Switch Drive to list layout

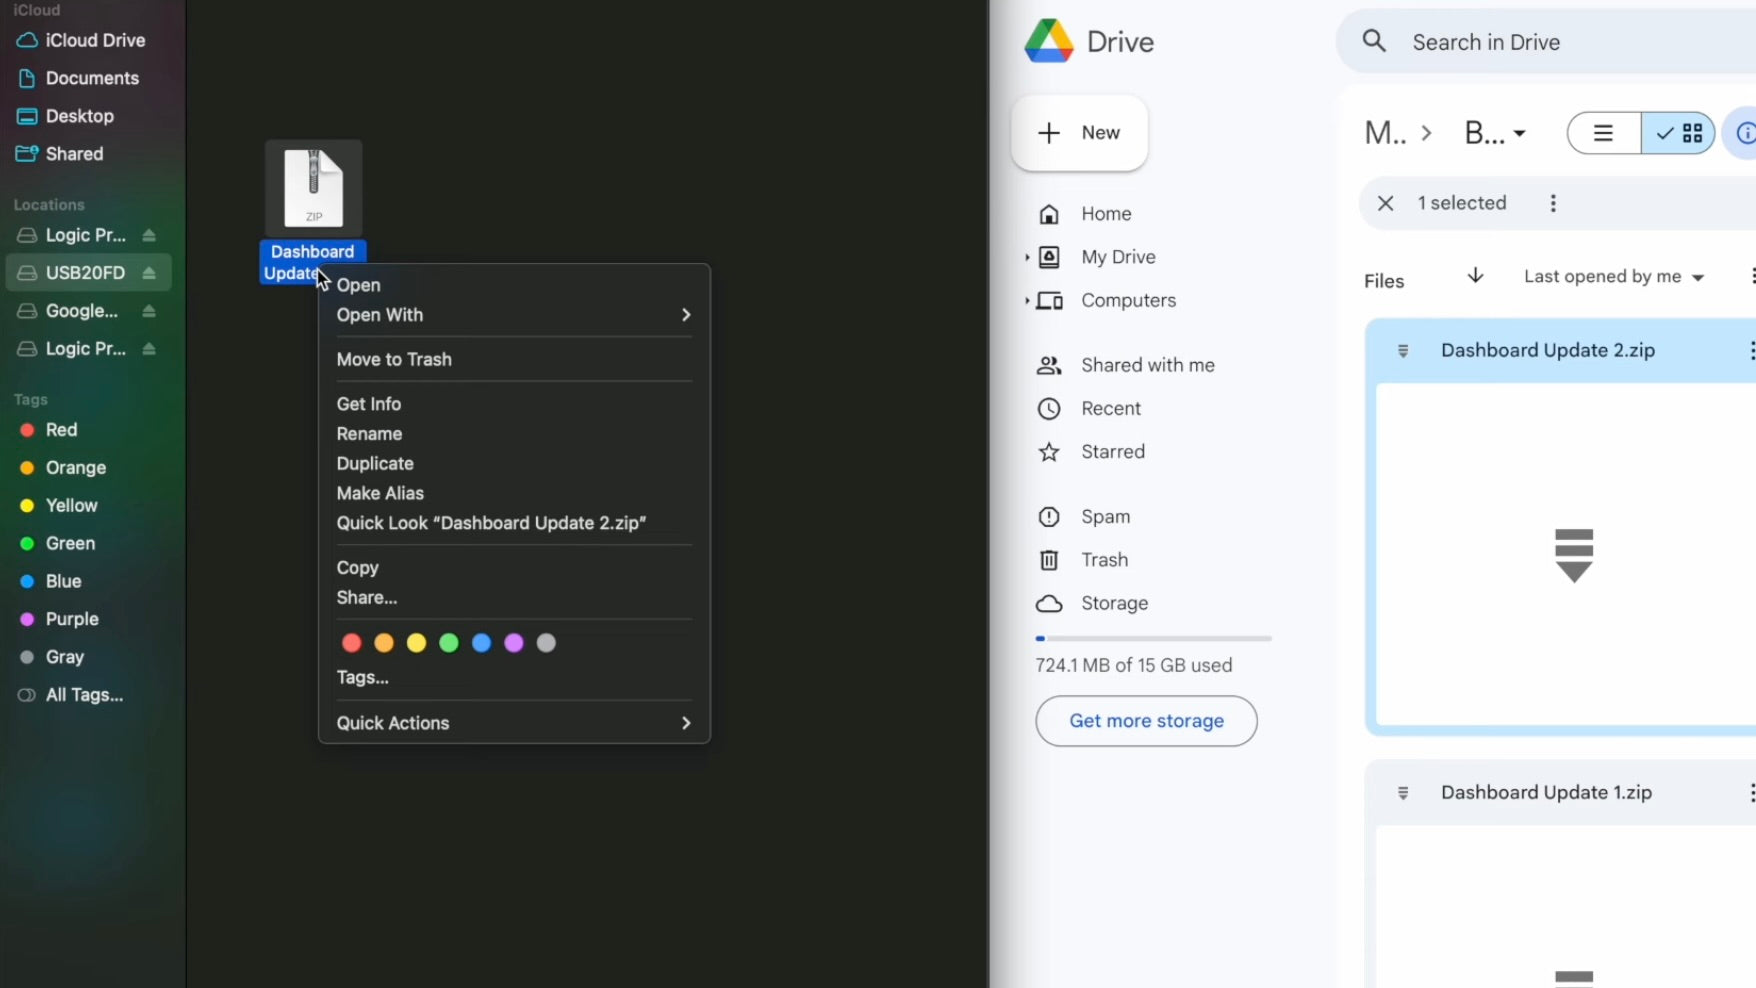(1603, 133)
